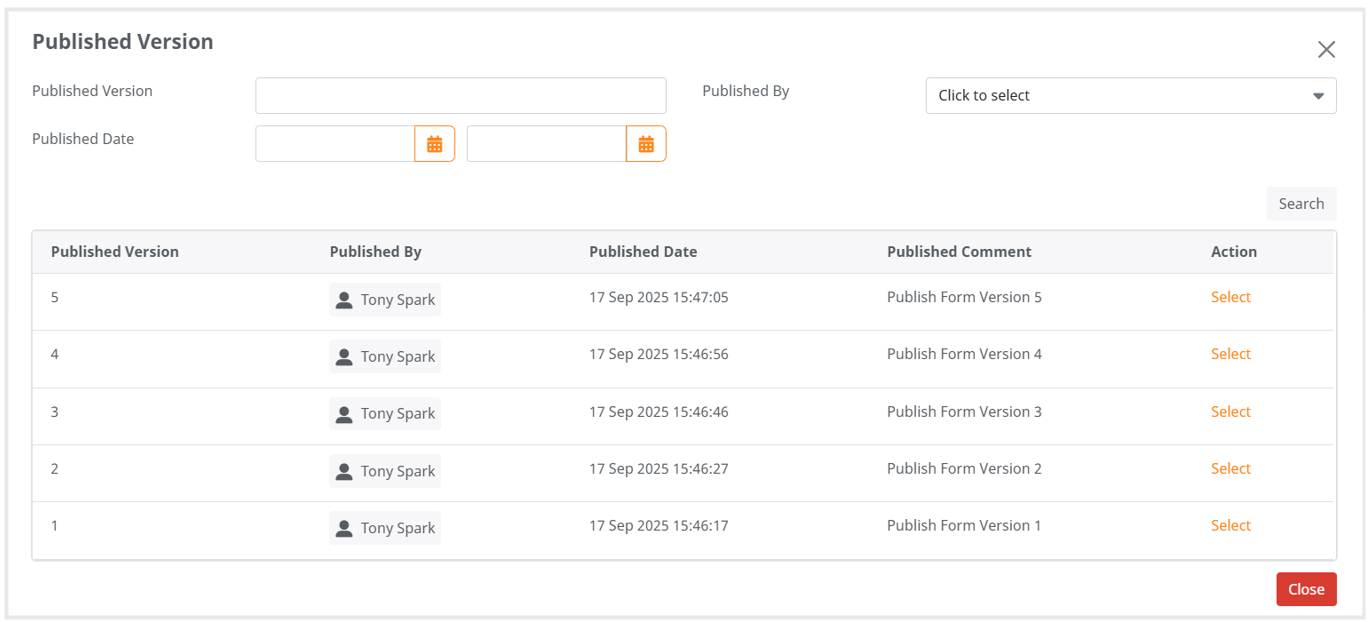1369x622 pixels.
Task: Click Tony Spark user icon in version 3 row
Action: pos(344,414)
